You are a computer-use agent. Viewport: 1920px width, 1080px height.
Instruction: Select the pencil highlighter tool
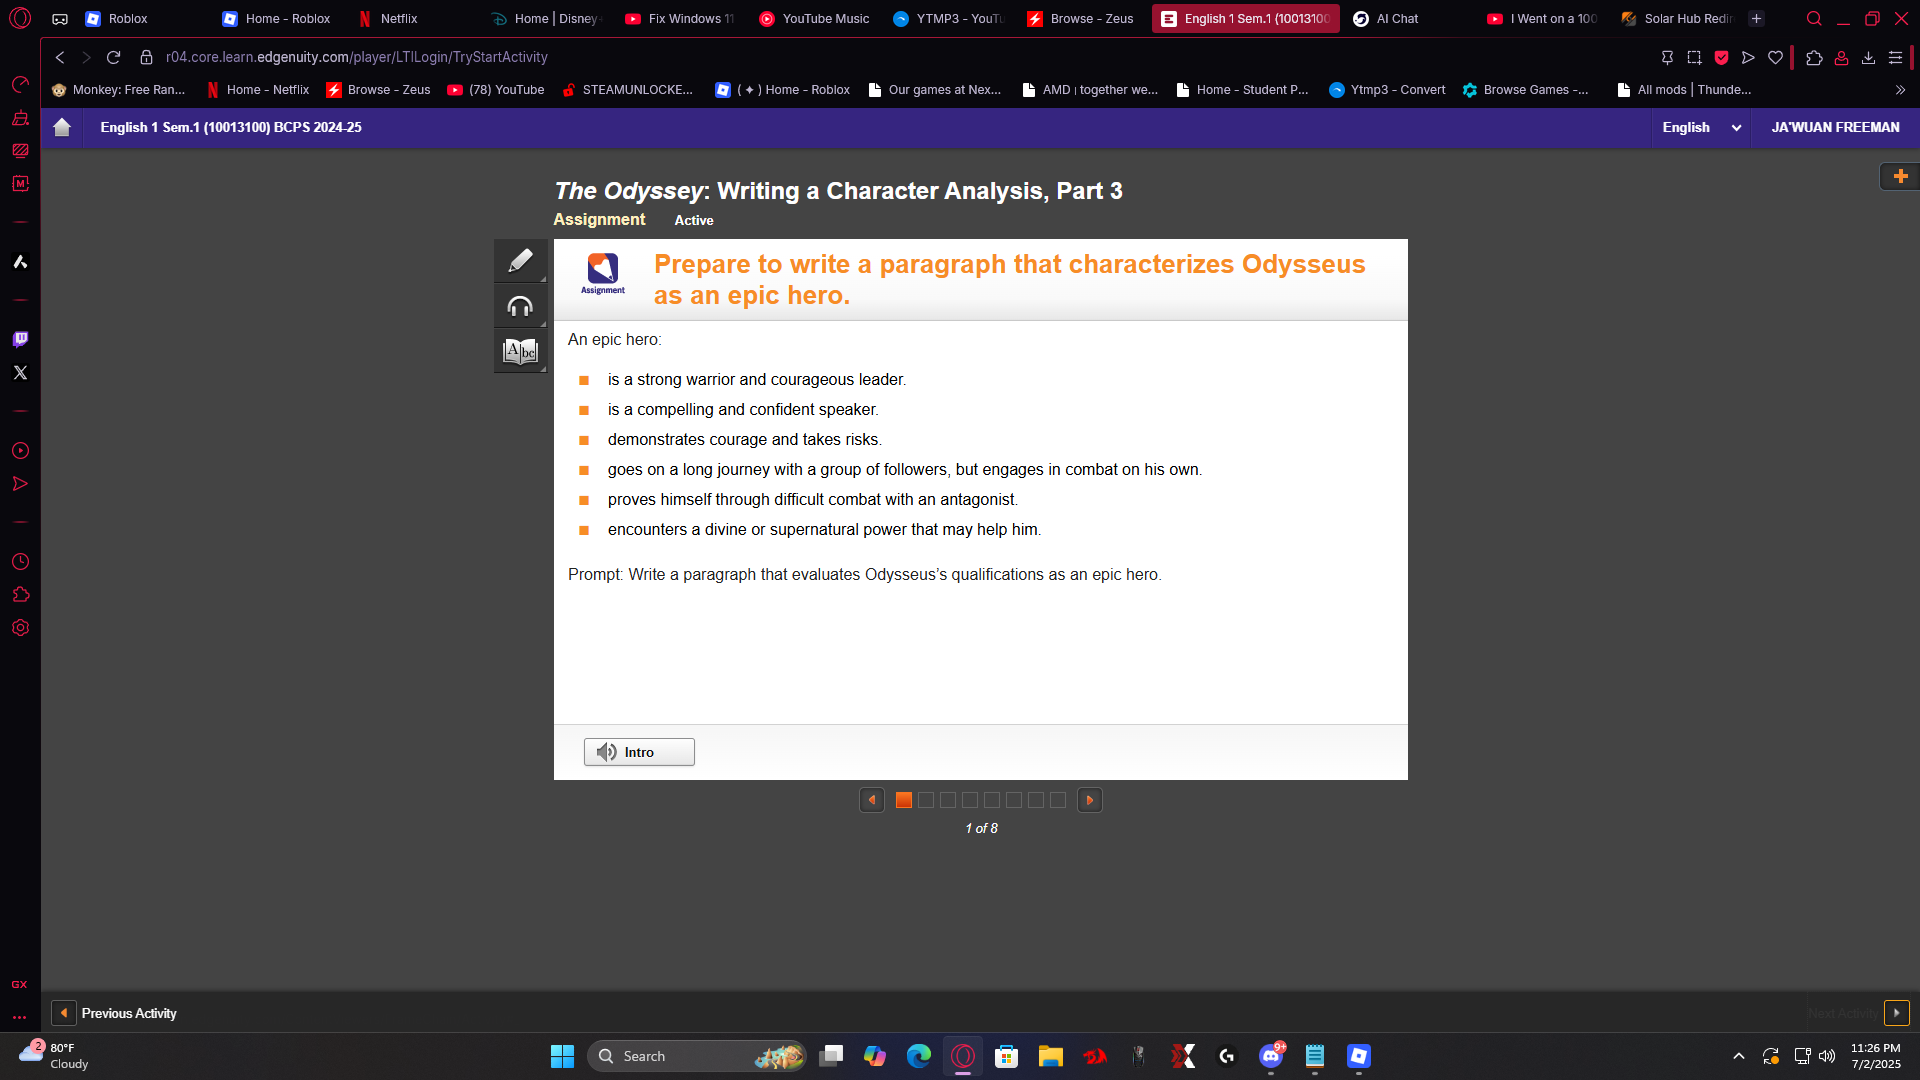[520, 261]
